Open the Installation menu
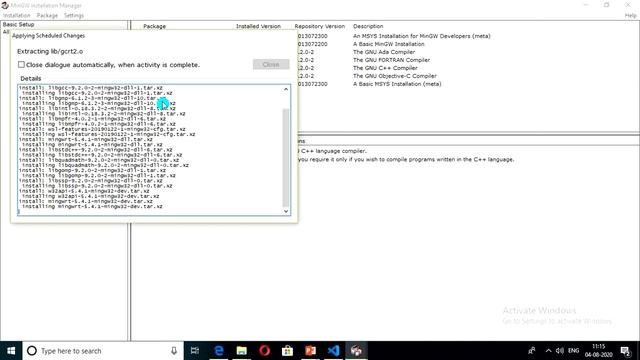The image size is (640, 360). [x=16, y=16]
